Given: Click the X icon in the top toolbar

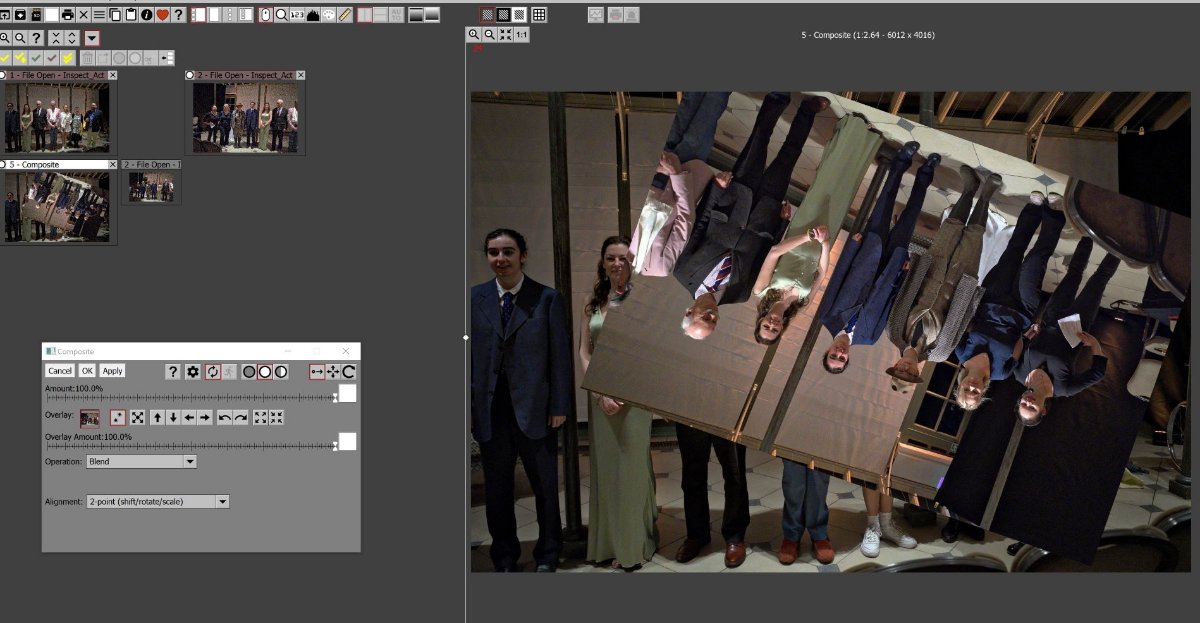Looking at the screenshot, I should point(83,15).
